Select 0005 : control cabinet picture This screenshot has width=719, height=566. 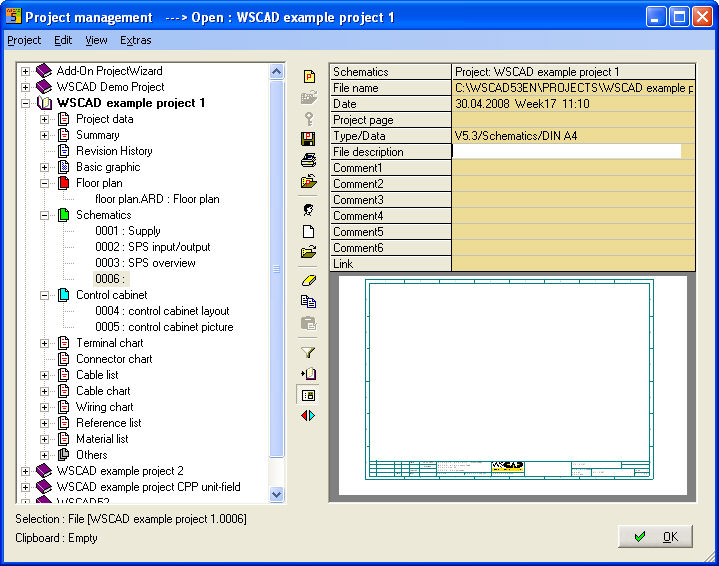(164, 327)
